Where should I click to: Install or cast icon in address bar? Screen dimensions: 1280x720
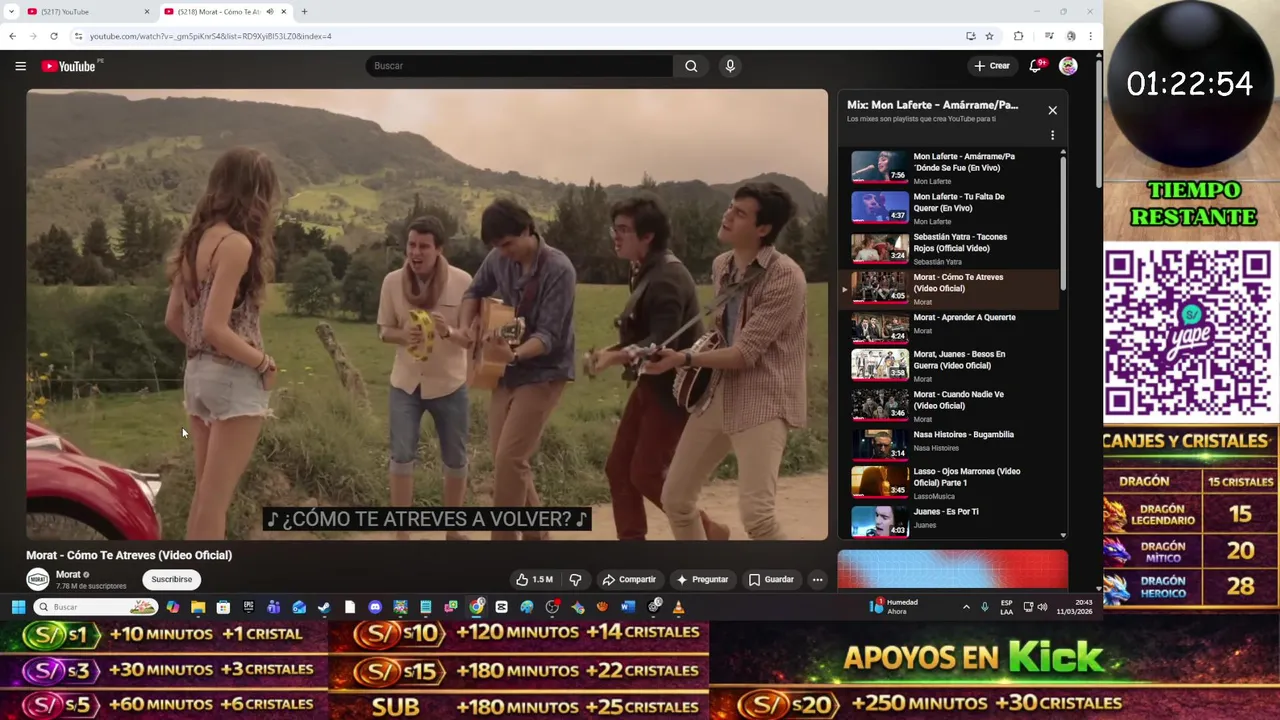point(970,36)
